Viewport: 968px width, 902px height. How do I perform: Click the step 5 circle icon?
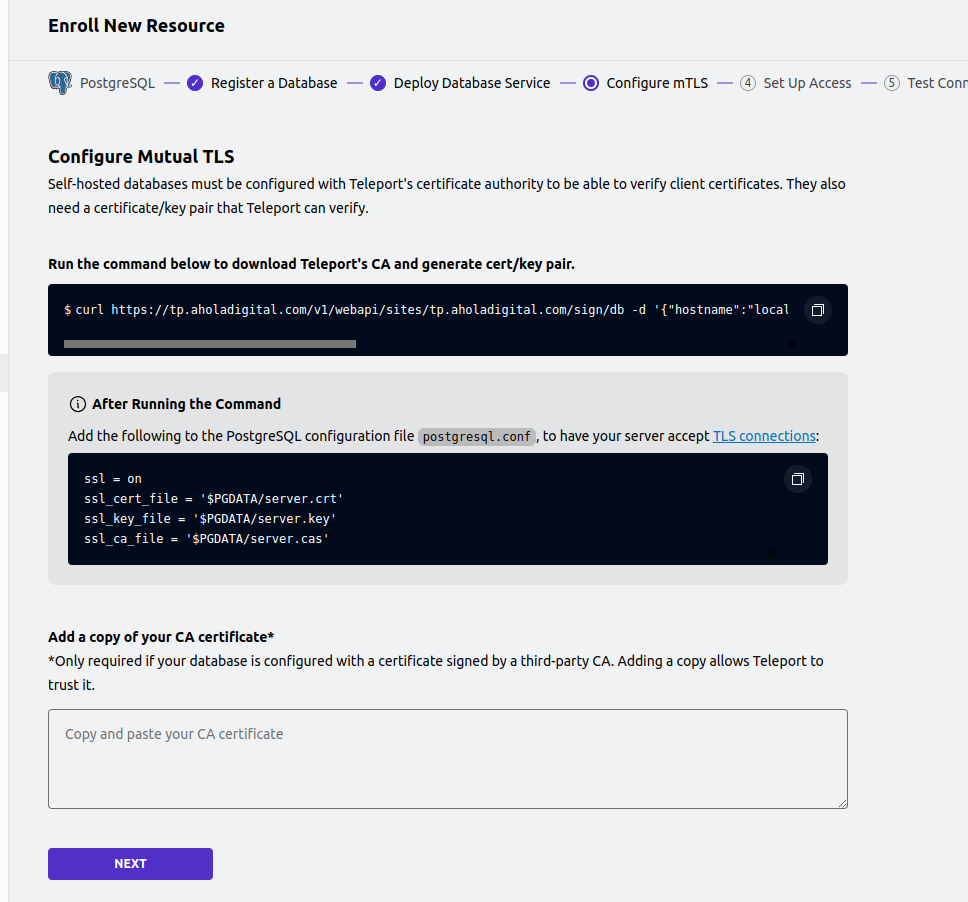tap(891, 83)
